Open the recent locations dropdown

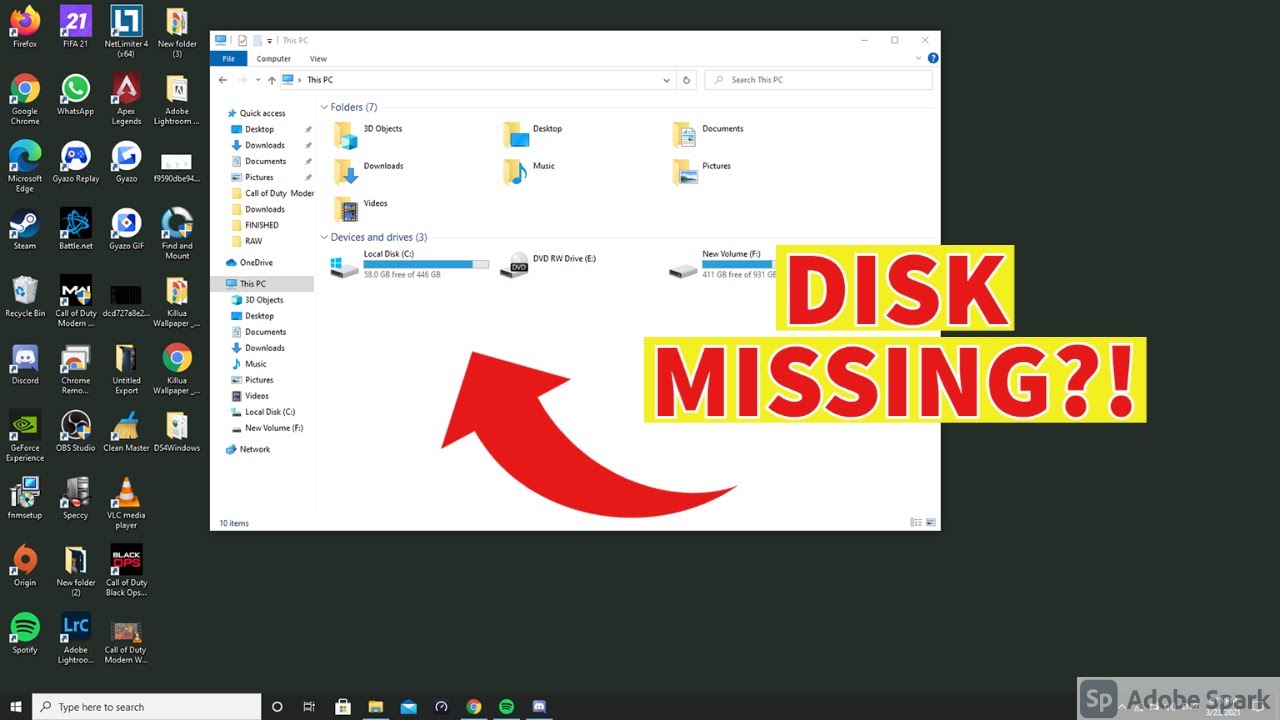[257, 80]
